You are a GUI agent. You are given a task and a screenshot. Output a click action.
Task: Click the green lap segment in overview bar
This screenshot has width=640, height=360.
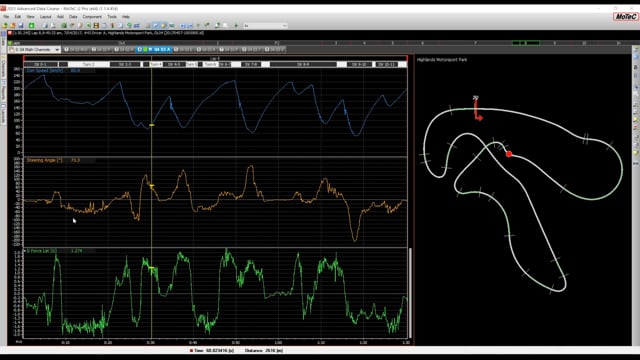click(x=526, y=43)
